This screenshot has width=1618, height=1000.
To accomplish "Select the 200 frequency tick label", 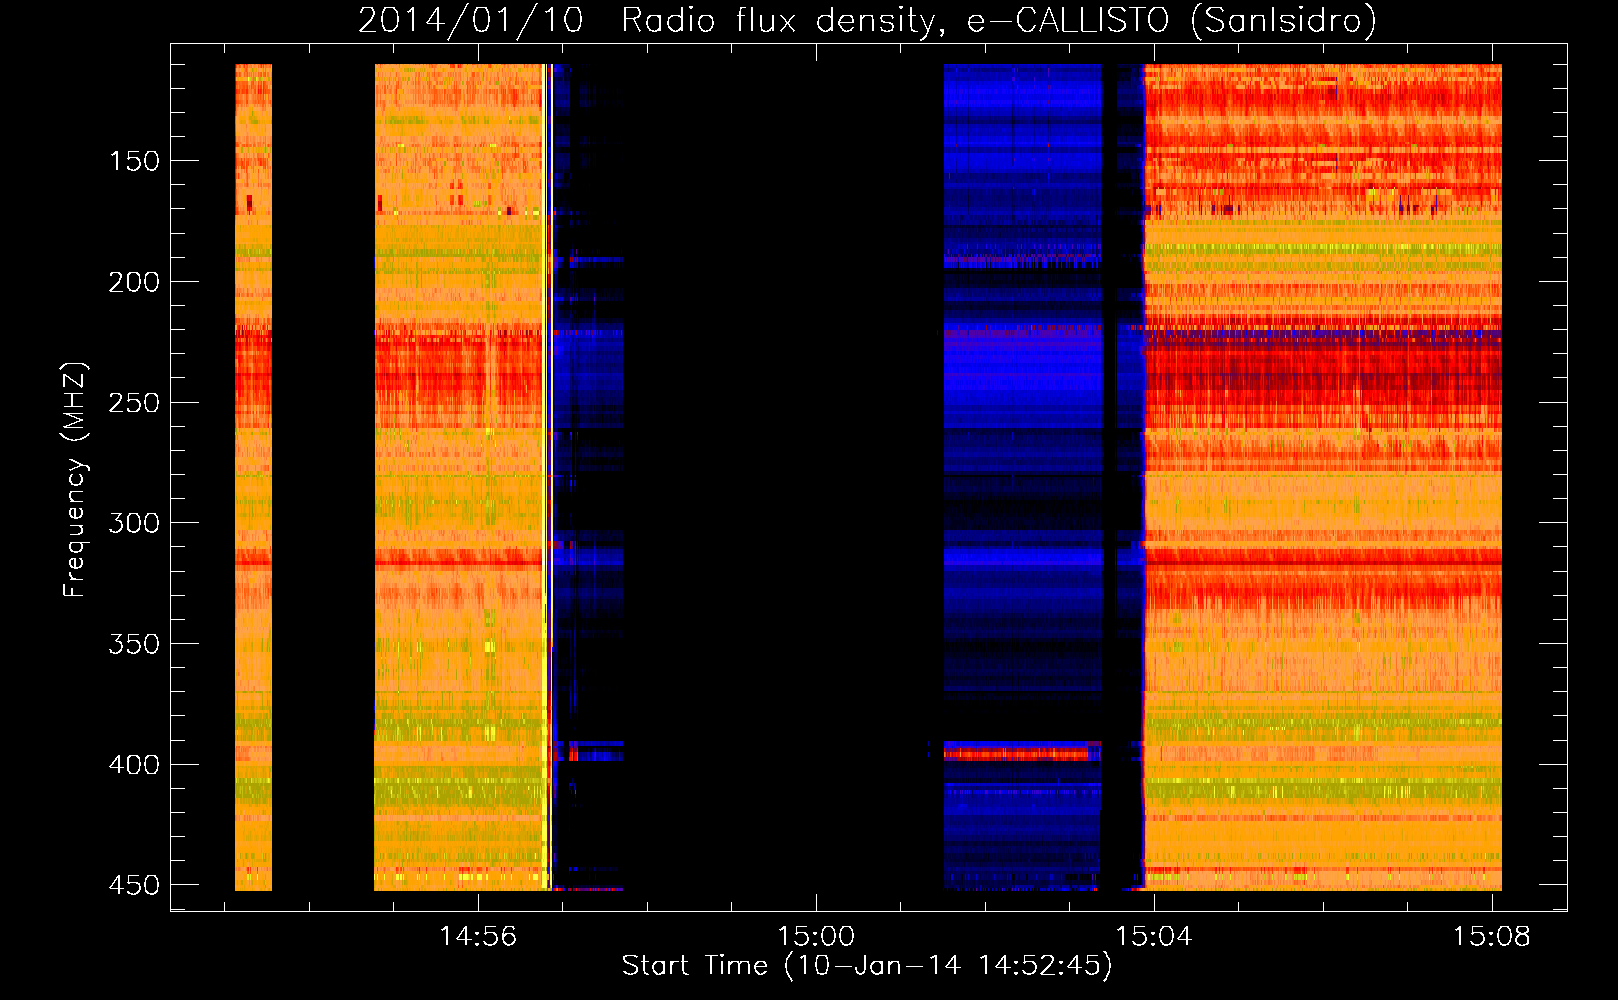I will coord(134,282).
